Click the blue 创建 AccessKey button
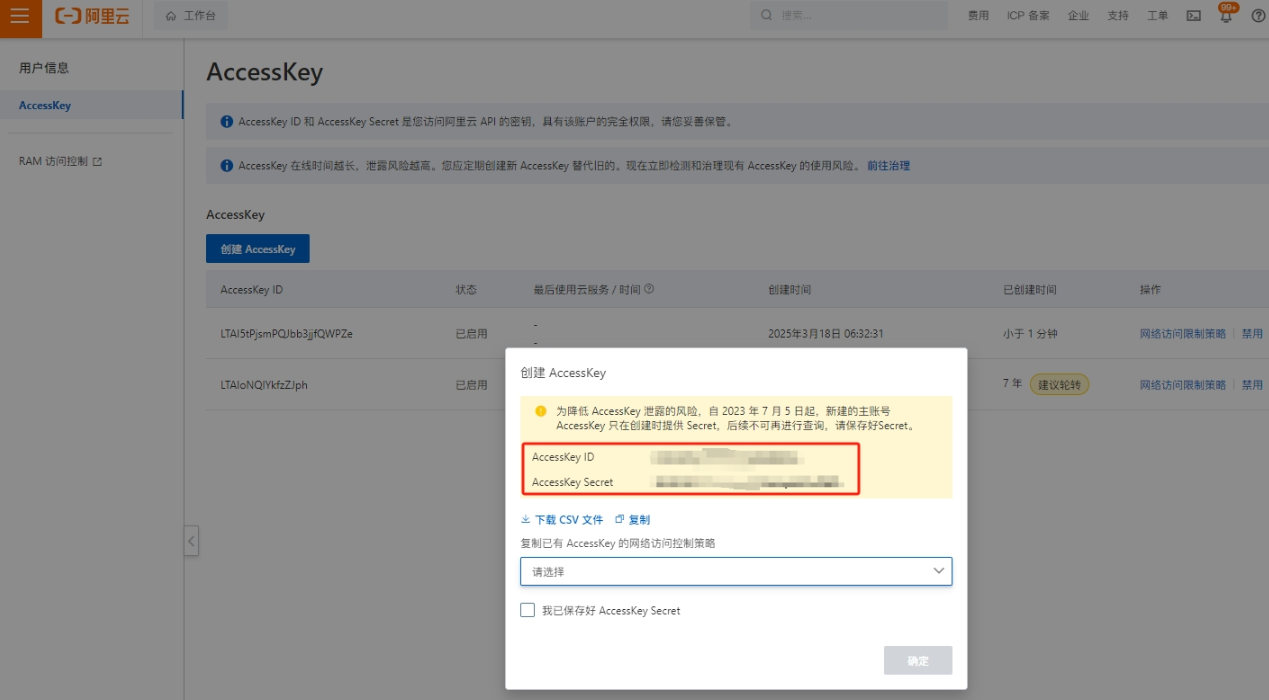 pyautogui.click(x=258, y=249)
